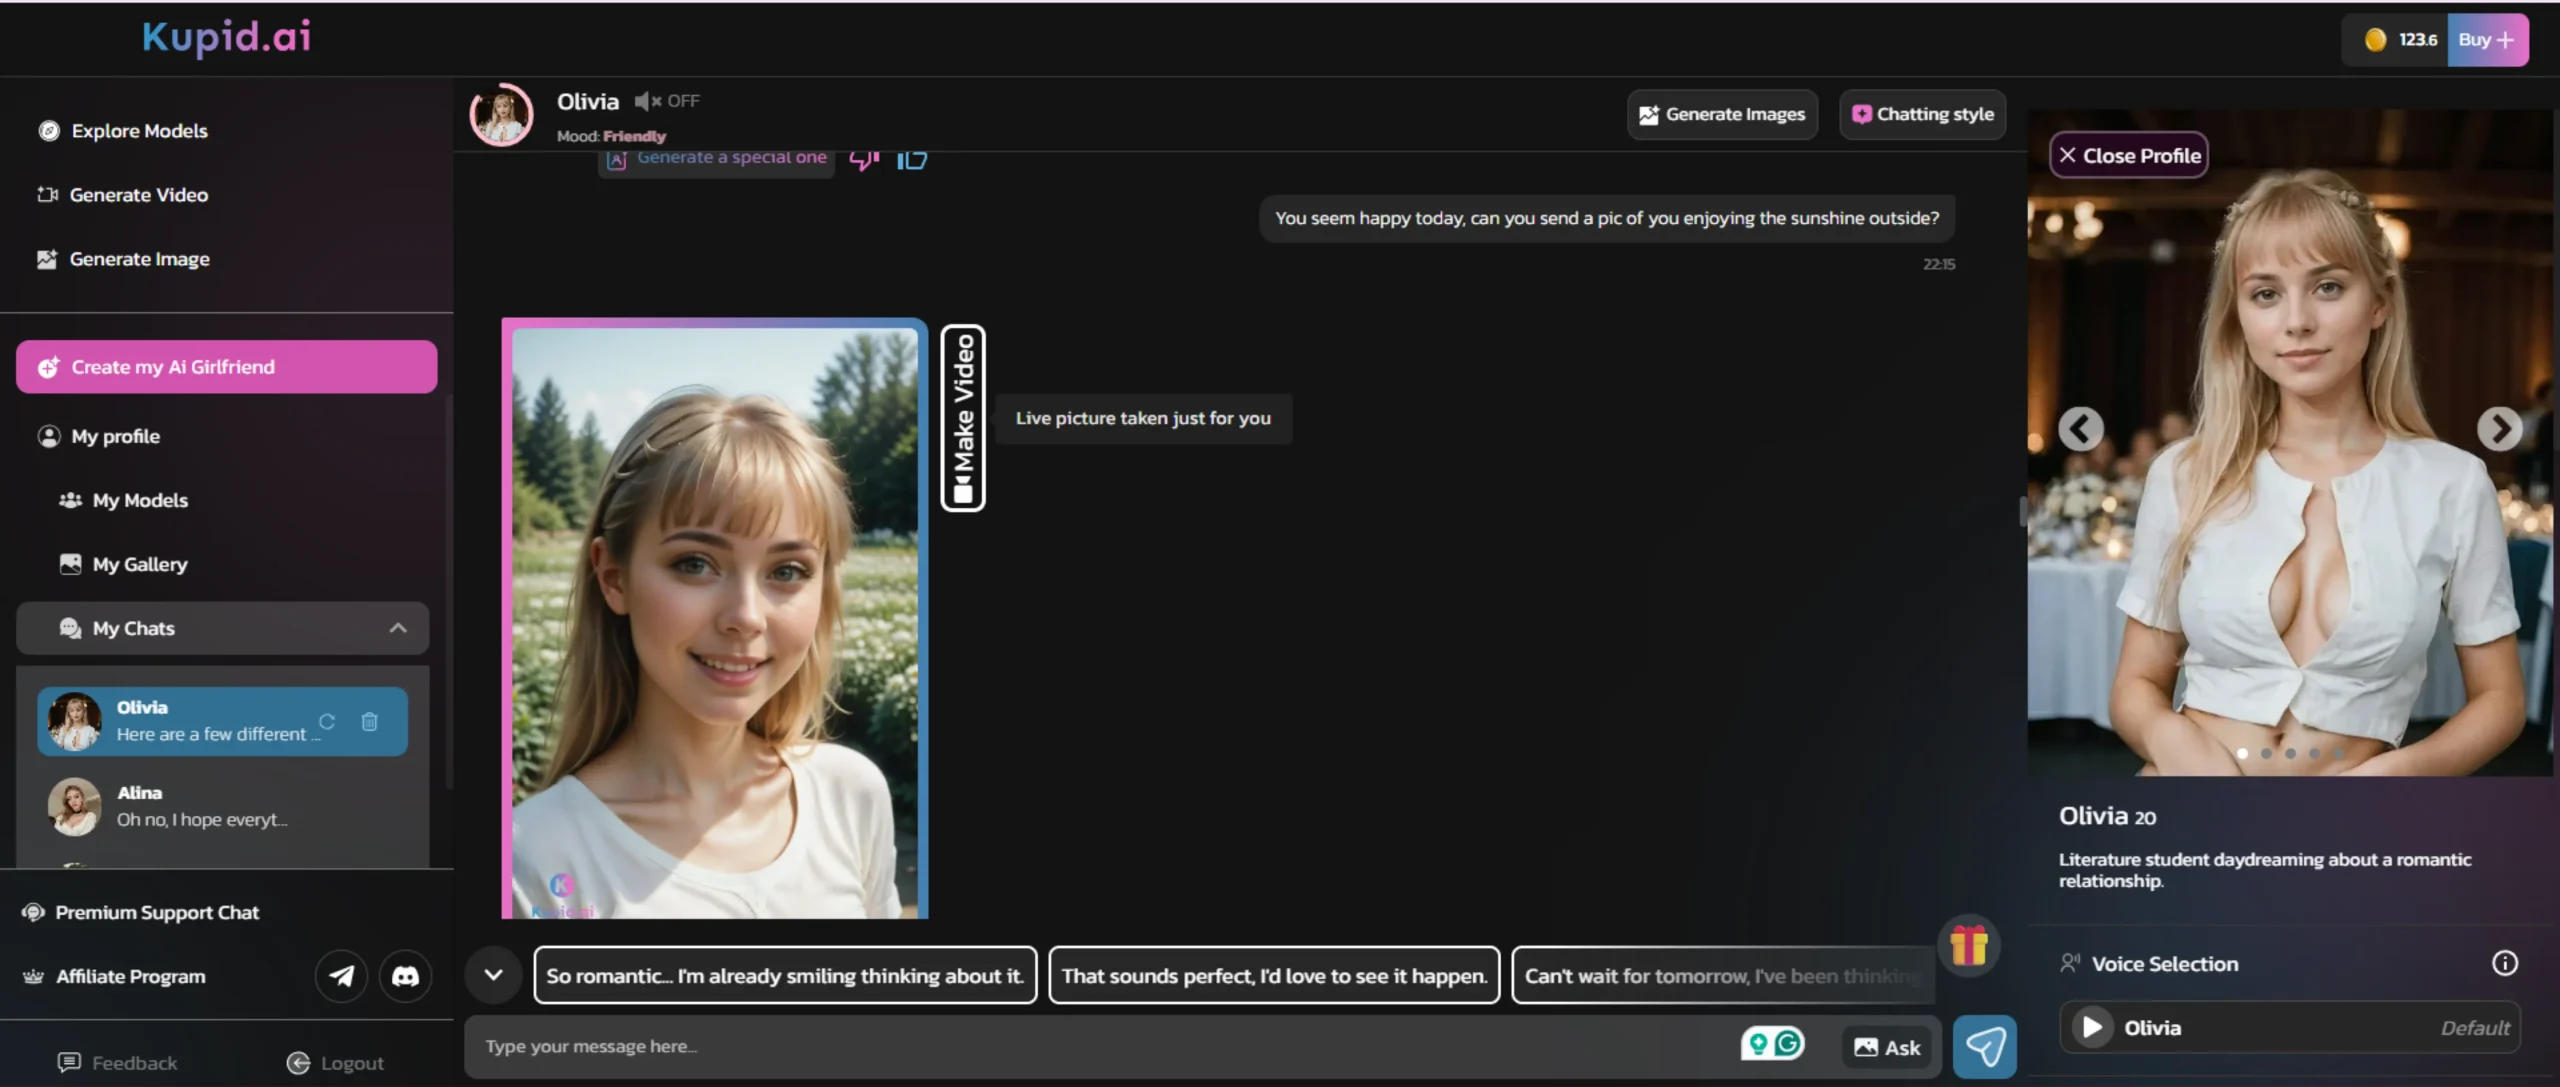Click the thumbs down icon on message
The width and height of the screenshot is (2560, 1087).
(864, 159)
